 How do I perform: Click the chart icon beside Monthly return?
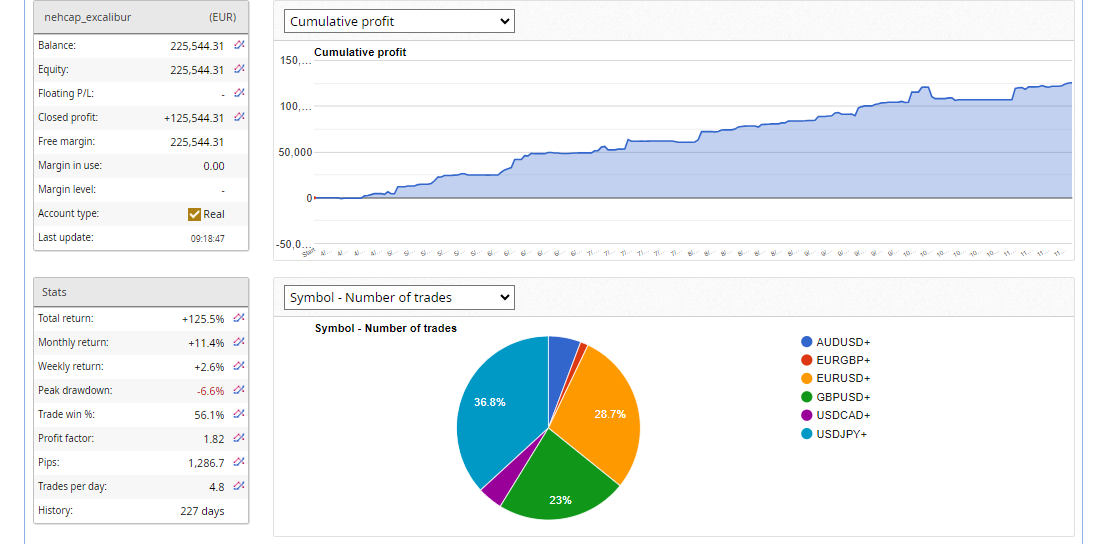click(239, 342)
